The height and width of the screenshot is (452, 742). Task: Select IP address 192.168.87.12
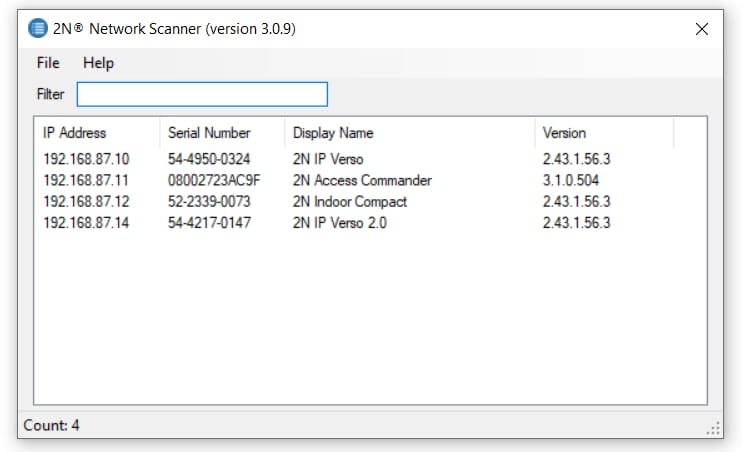86,202
